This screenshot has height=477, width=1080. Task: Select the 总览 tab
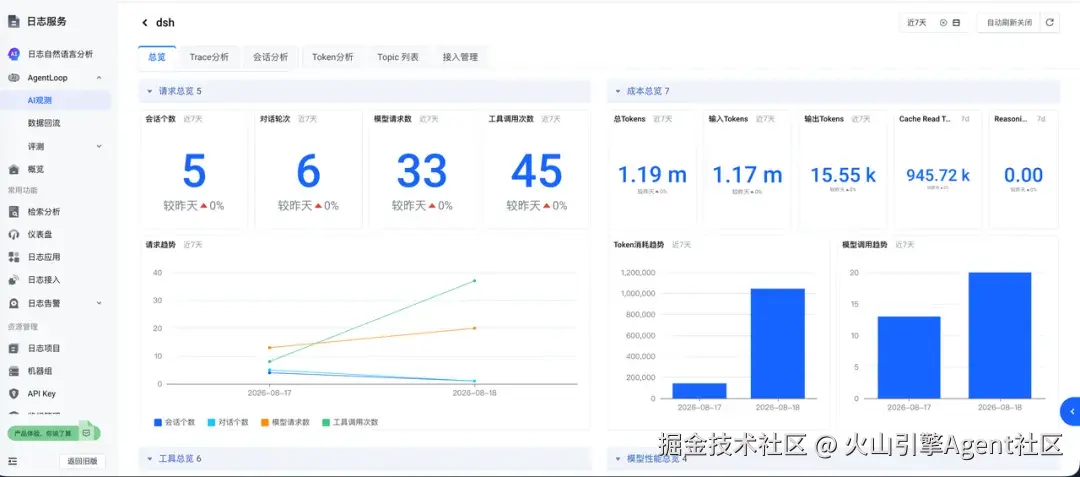click(x=157, y=57)
